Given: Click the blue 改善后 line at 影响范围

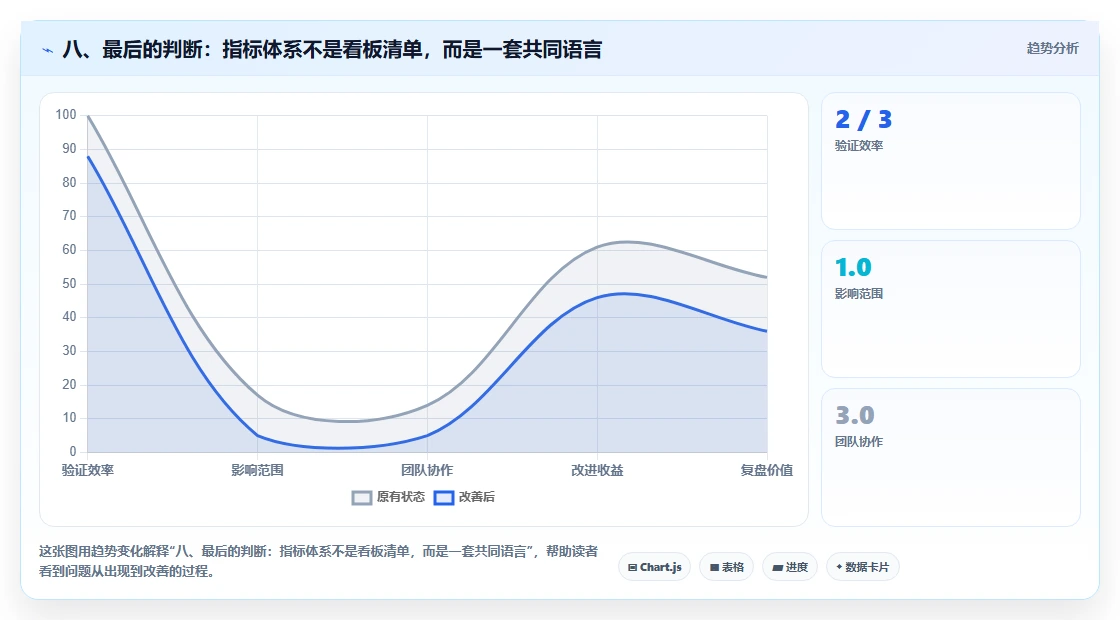Looking at the screenshot, I should 257,435.
